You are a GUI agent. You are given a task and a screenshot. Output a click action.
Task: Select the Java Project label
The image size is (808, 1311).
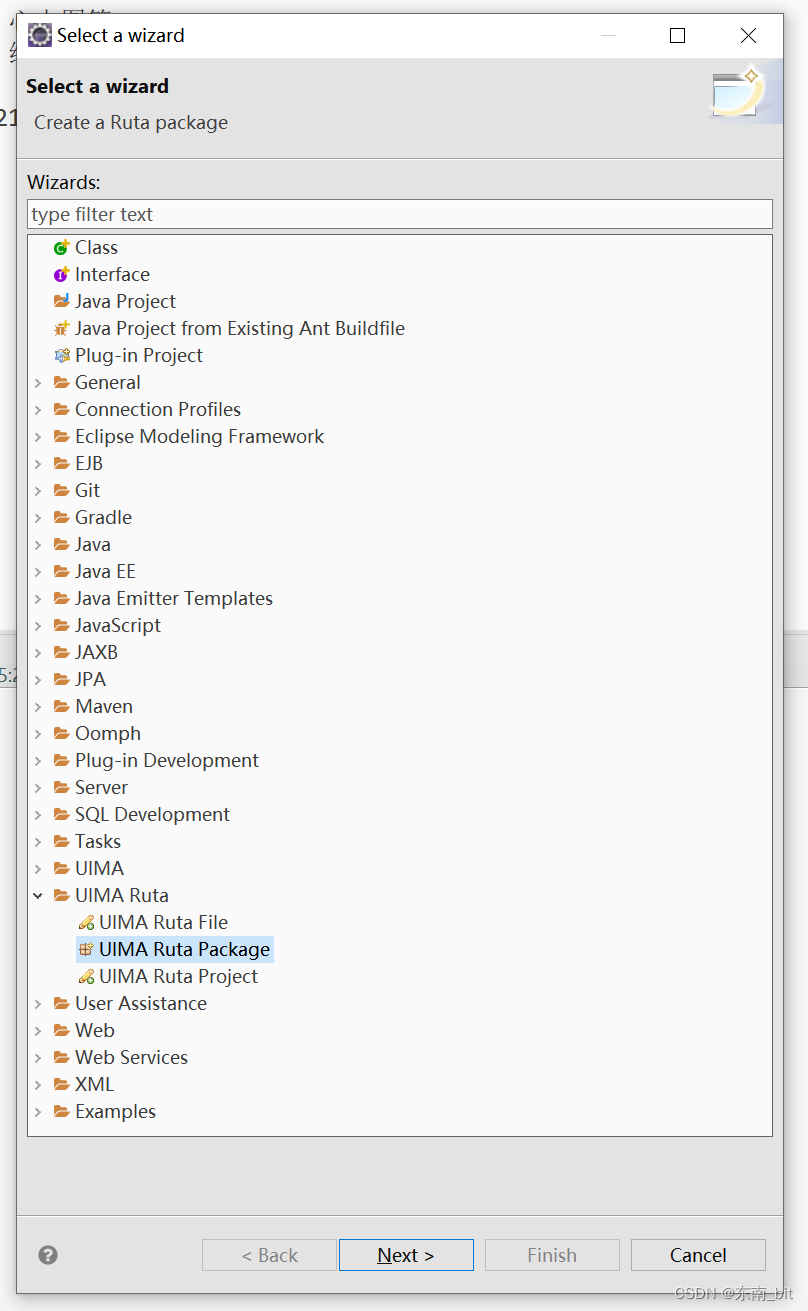(125, 301)
